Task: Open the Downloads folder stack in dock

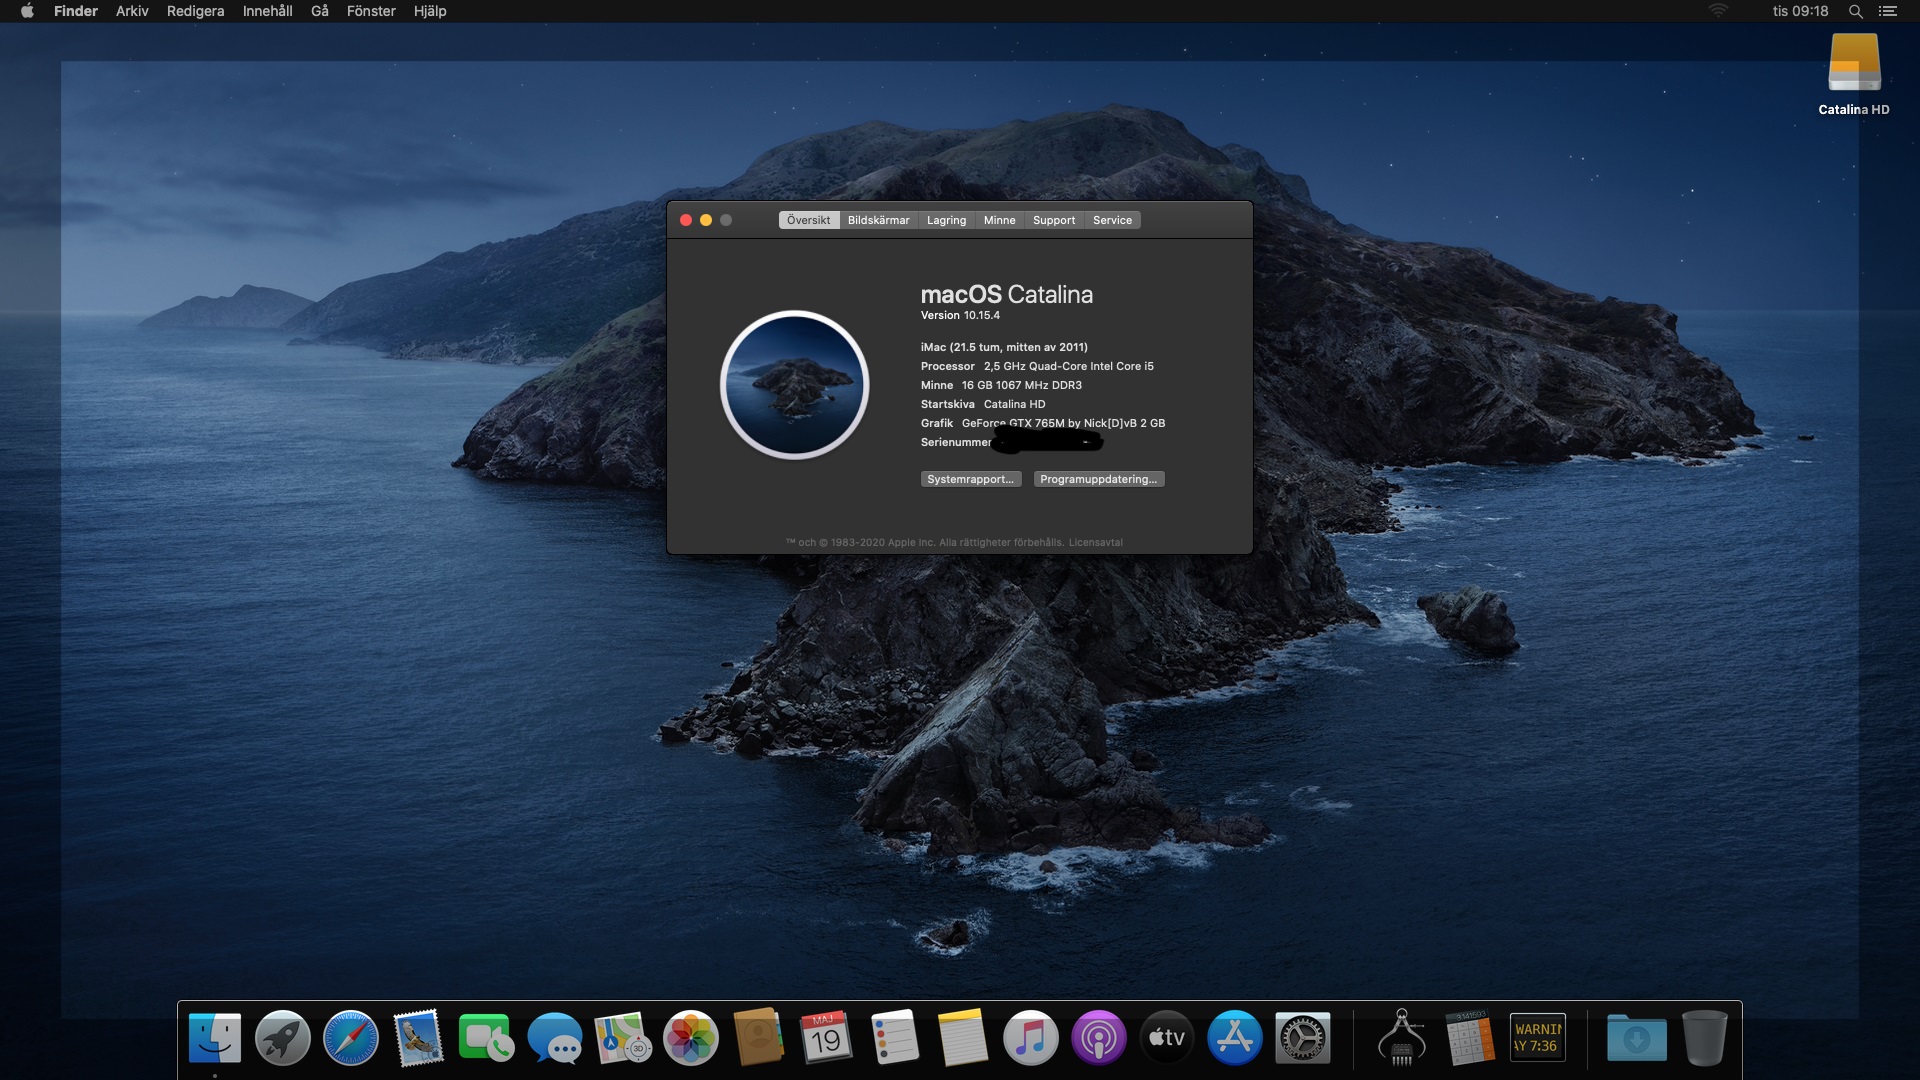Action: [1637, 1038]
